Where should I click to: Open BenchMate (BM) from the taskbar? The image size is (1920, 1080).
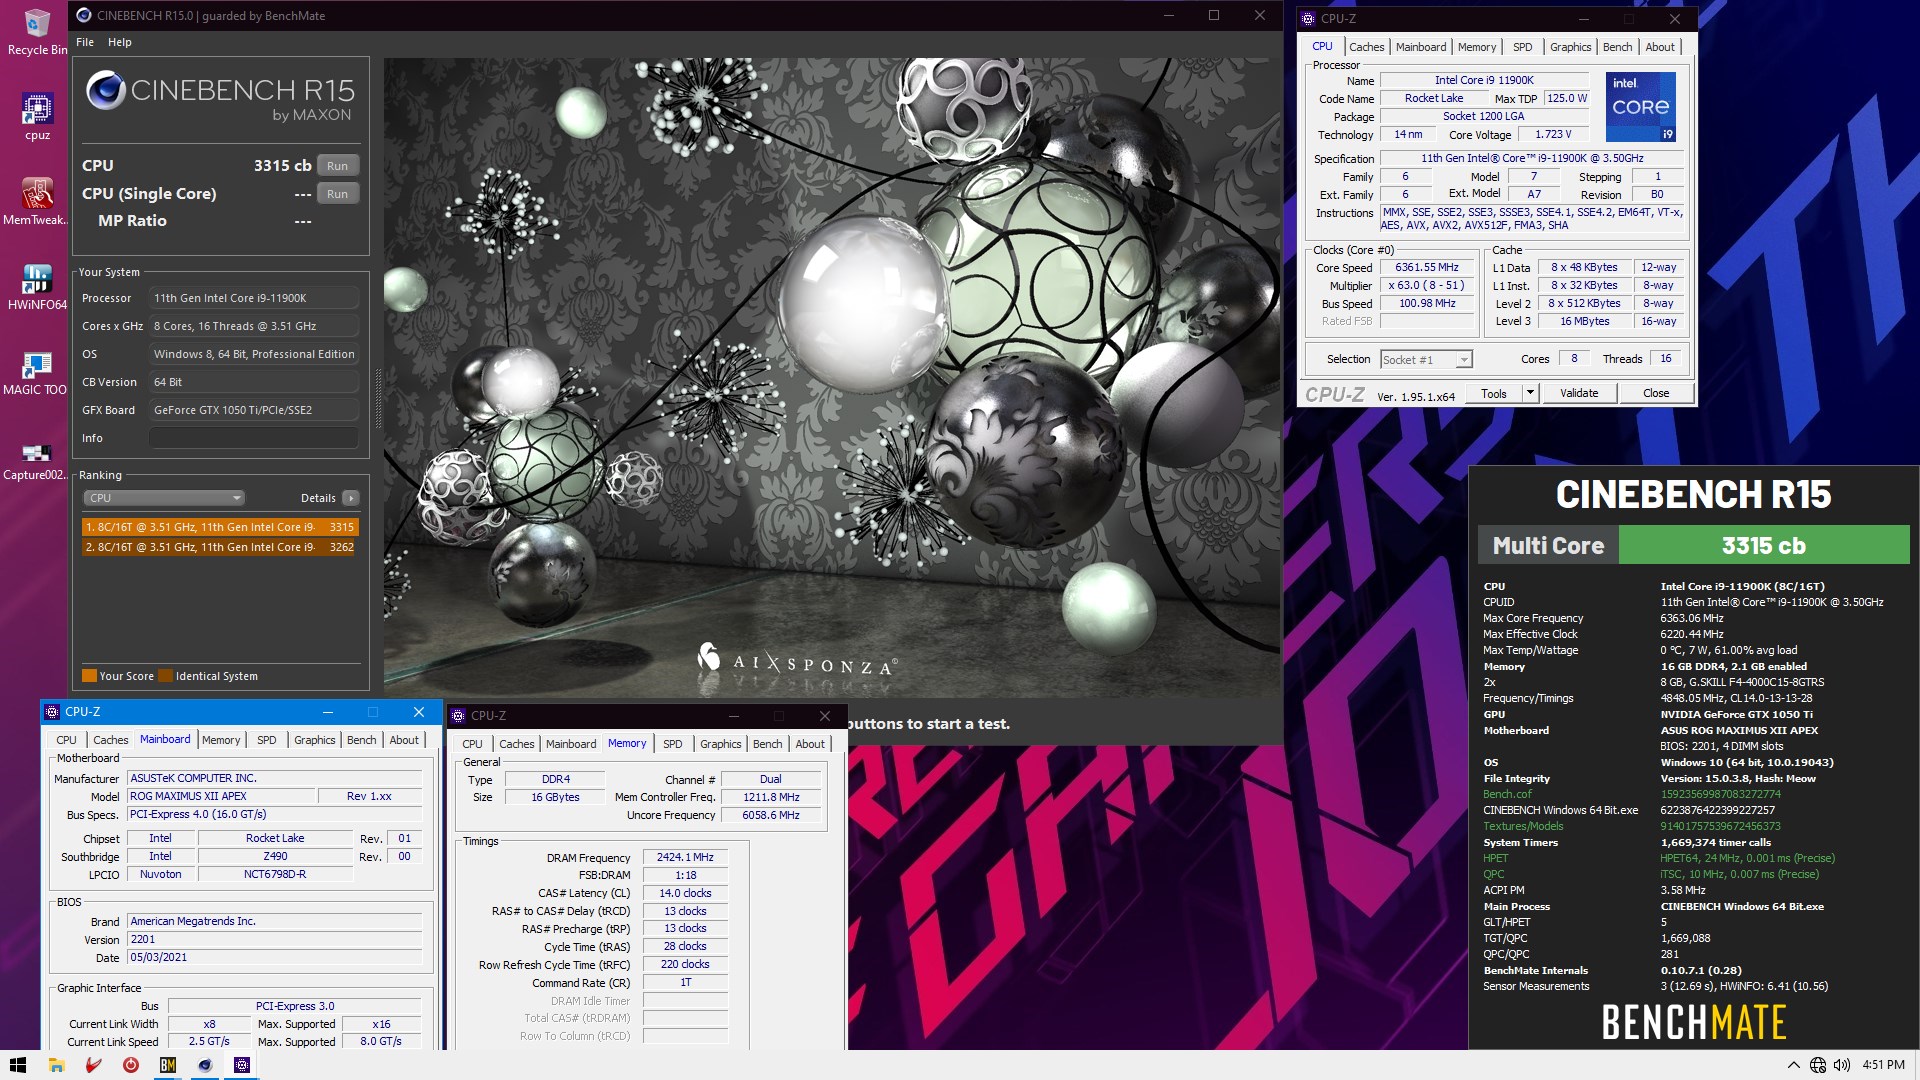pyautogui.click(x=167, y=1065)
